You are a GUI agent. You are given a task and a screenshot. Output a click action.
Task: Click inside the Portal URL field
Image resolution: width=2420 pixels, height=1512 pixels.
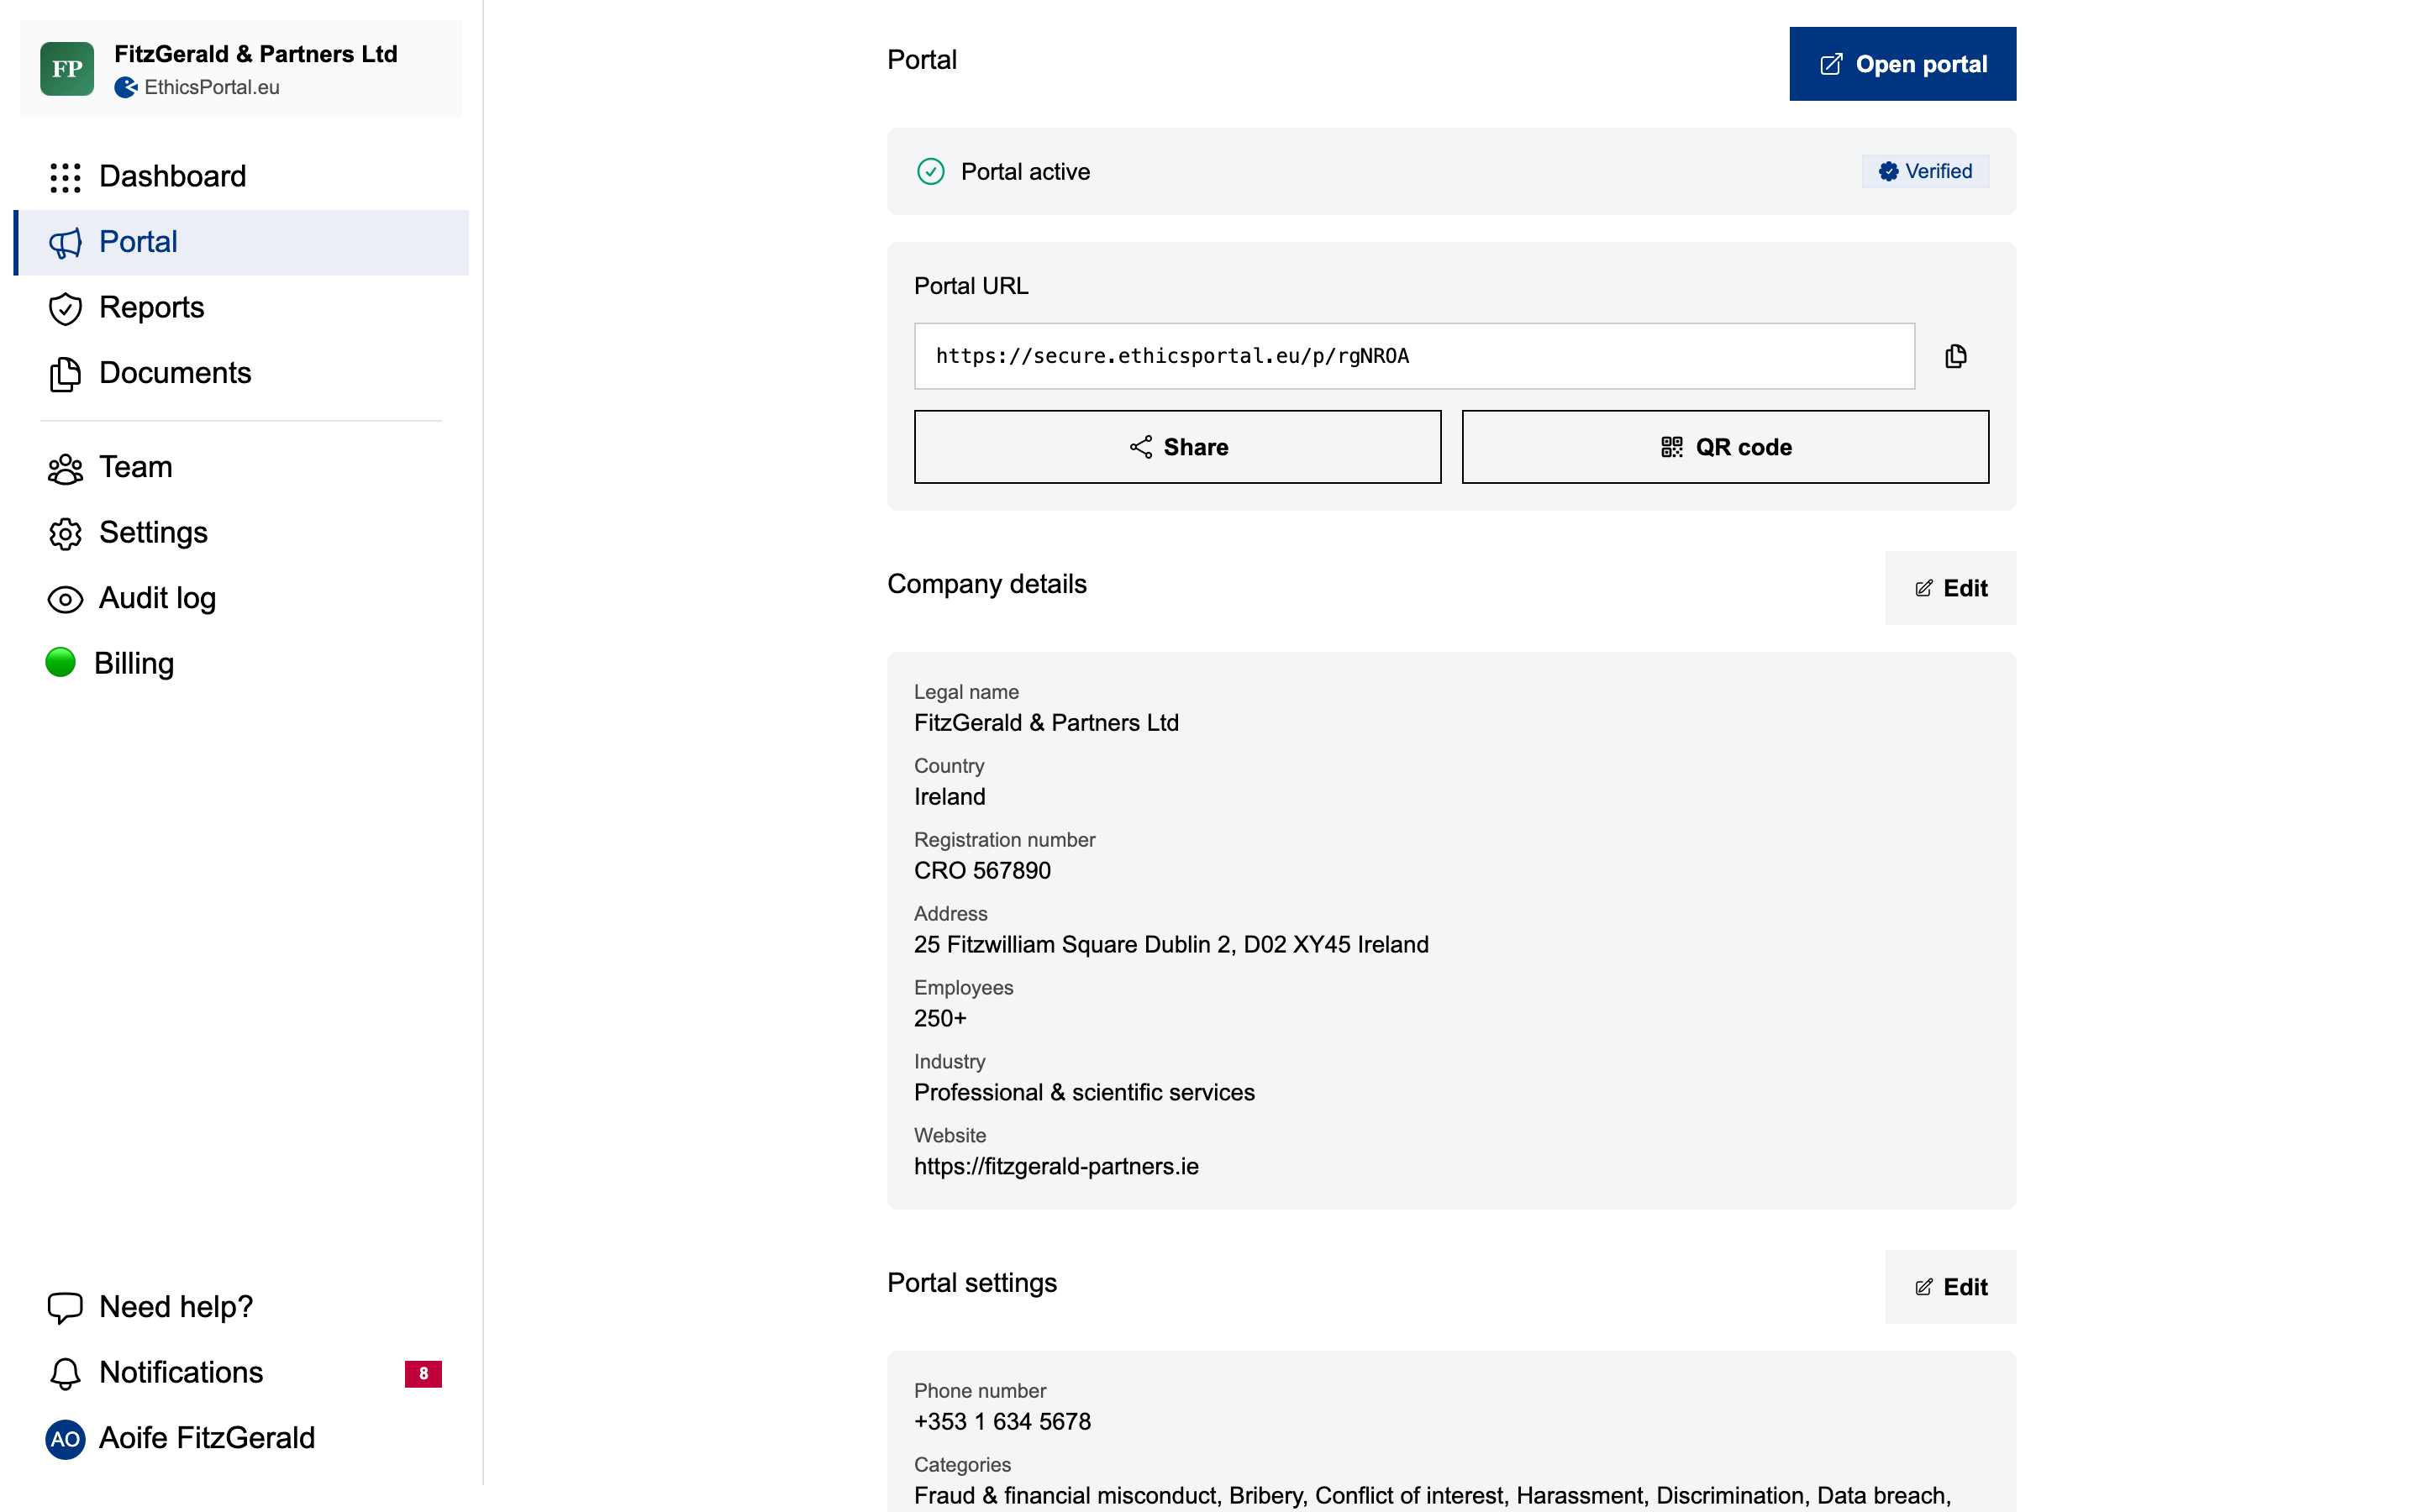coord(1413,356)
